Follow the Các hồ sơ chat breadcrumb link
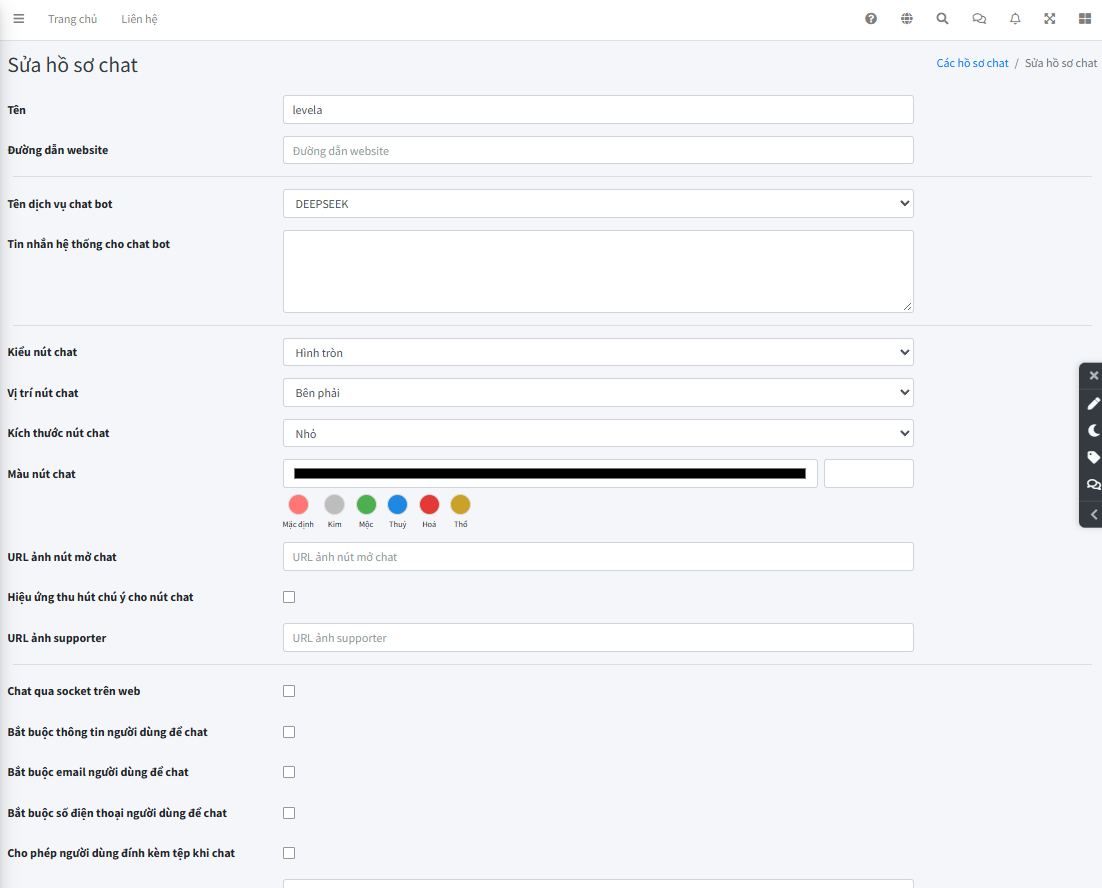 click(972, 63)
